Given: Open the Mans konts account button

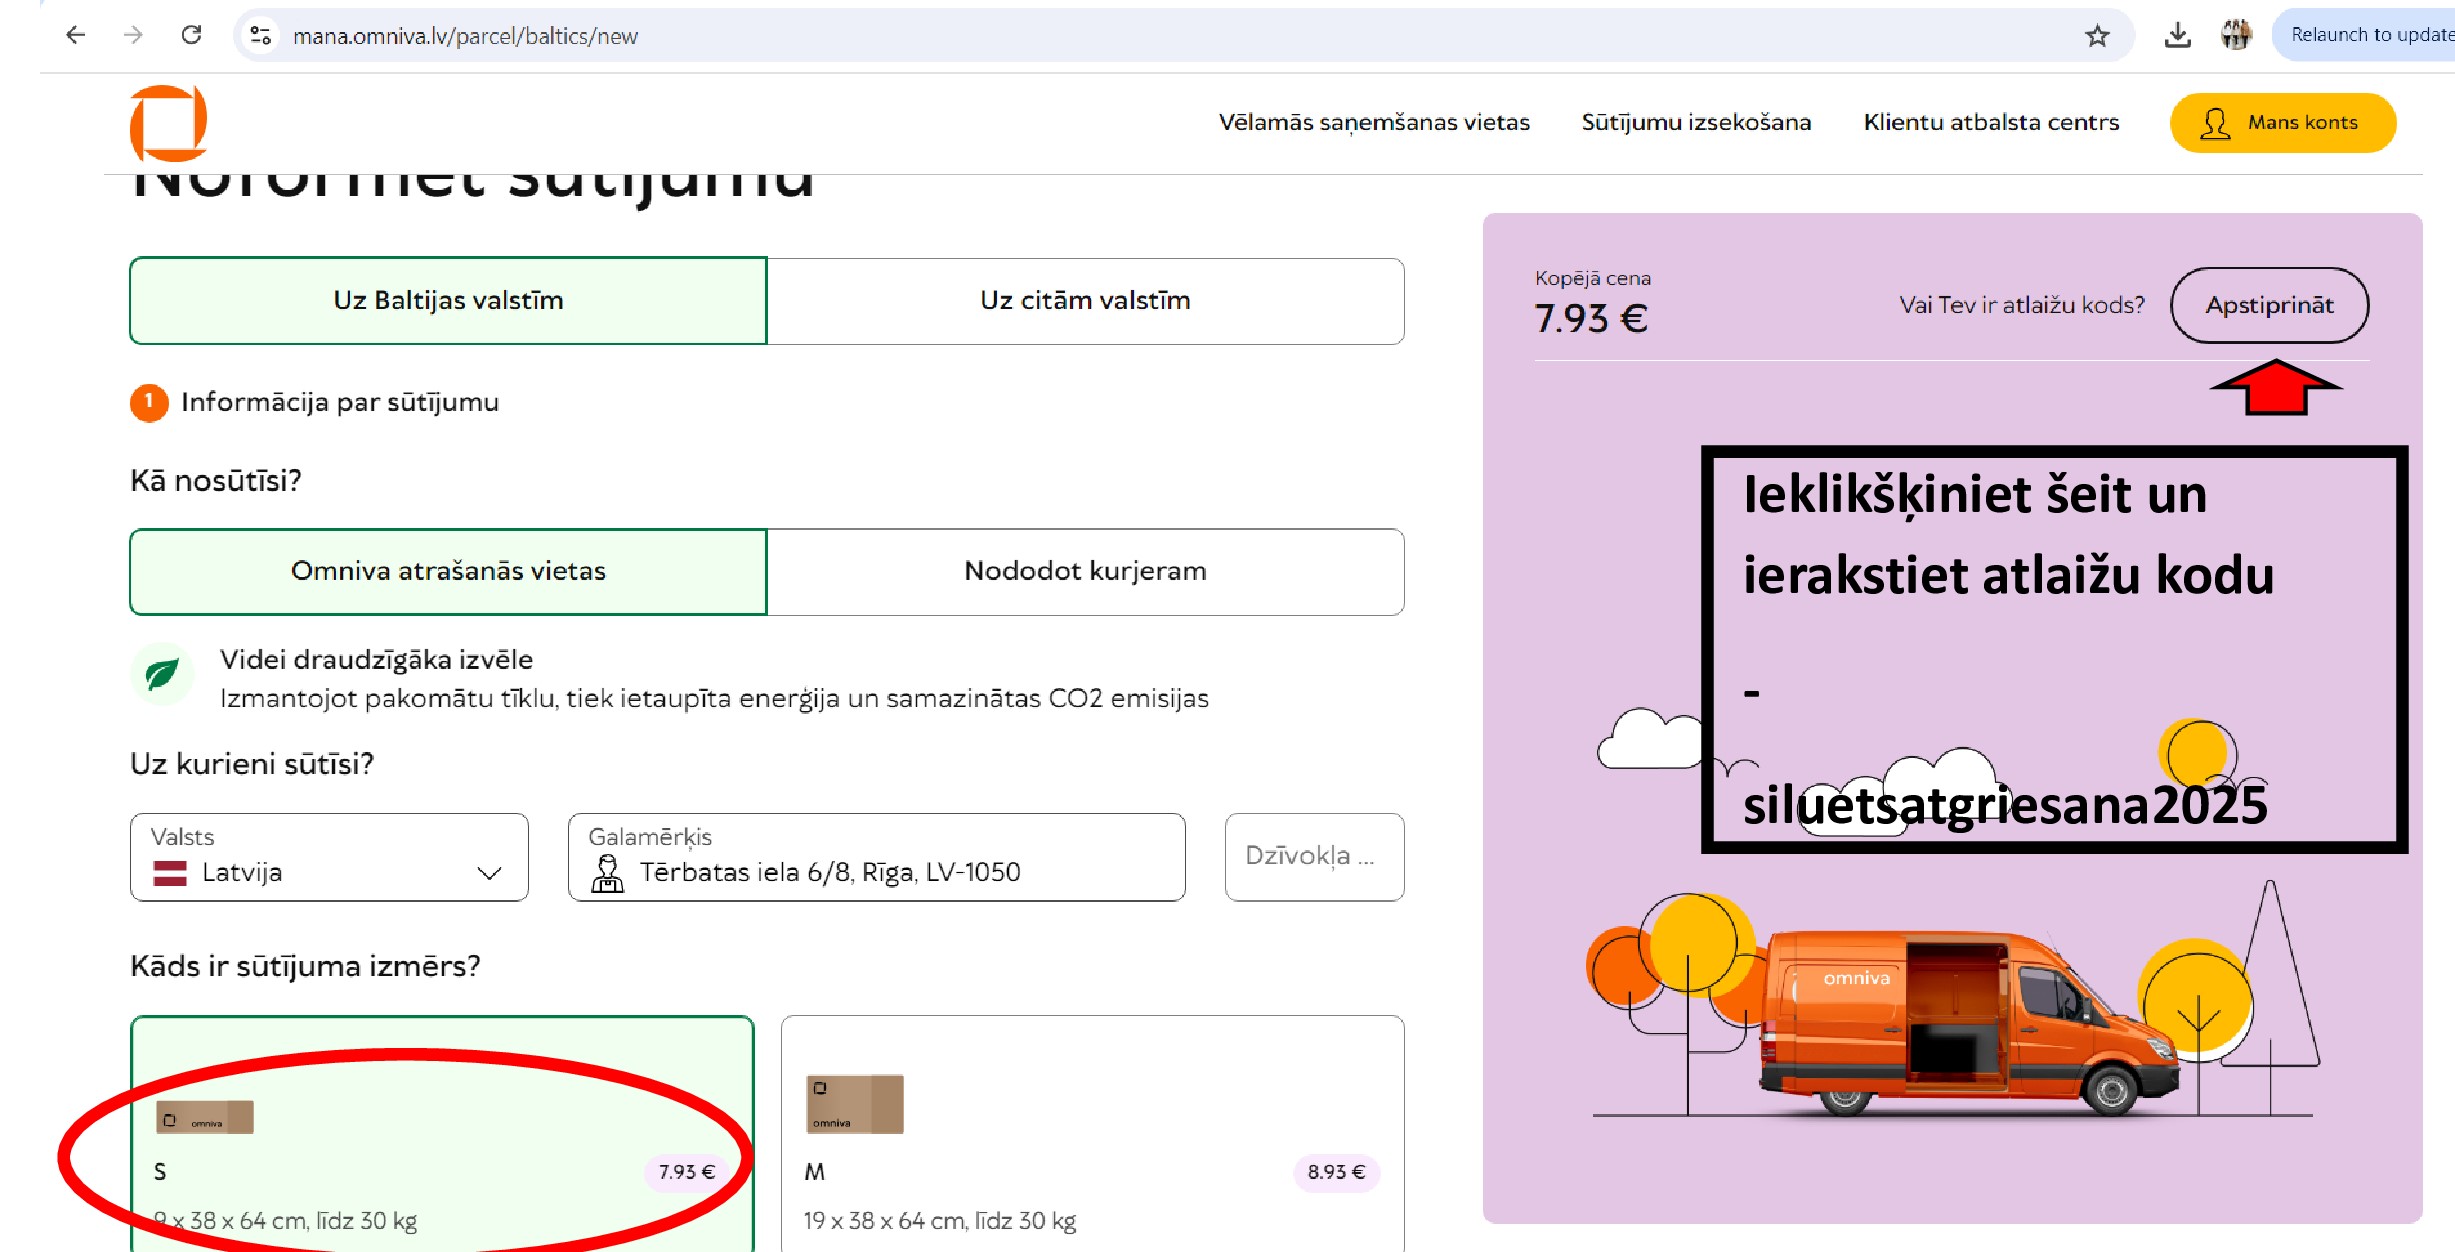Looking at the screenshot, I should pyautogui.click(x=2282, y=123).
